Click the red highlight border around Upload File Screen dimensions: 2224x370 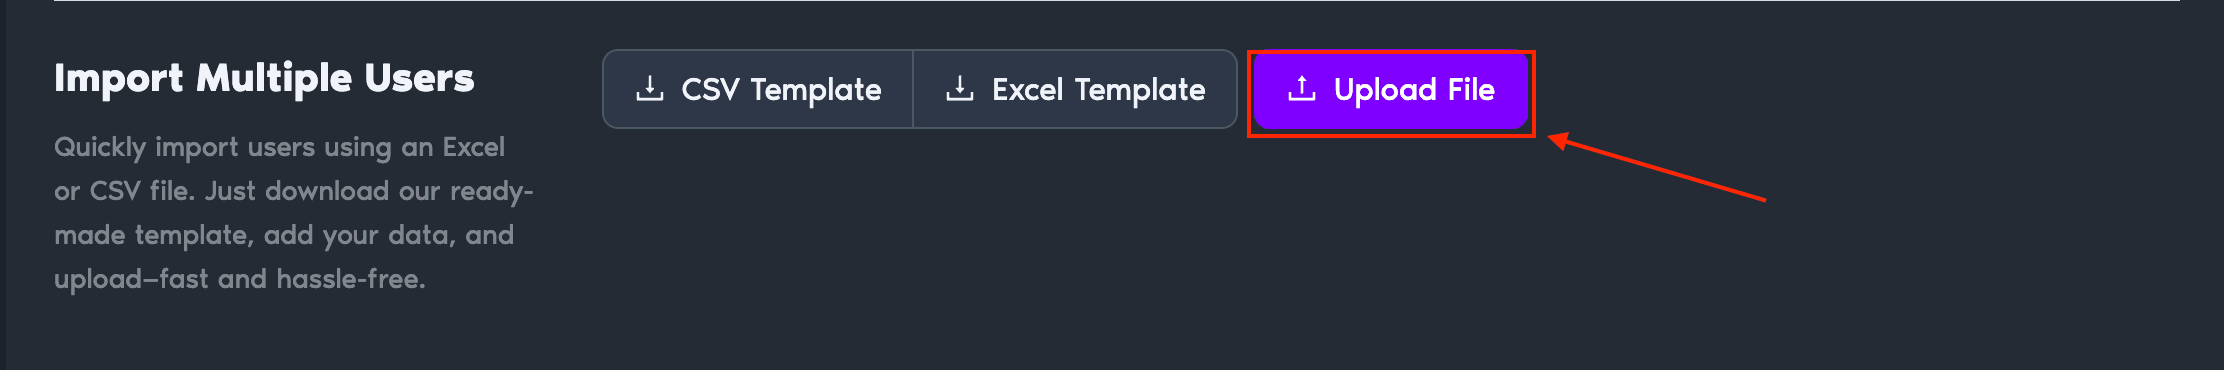click(x=1391, y=52)
